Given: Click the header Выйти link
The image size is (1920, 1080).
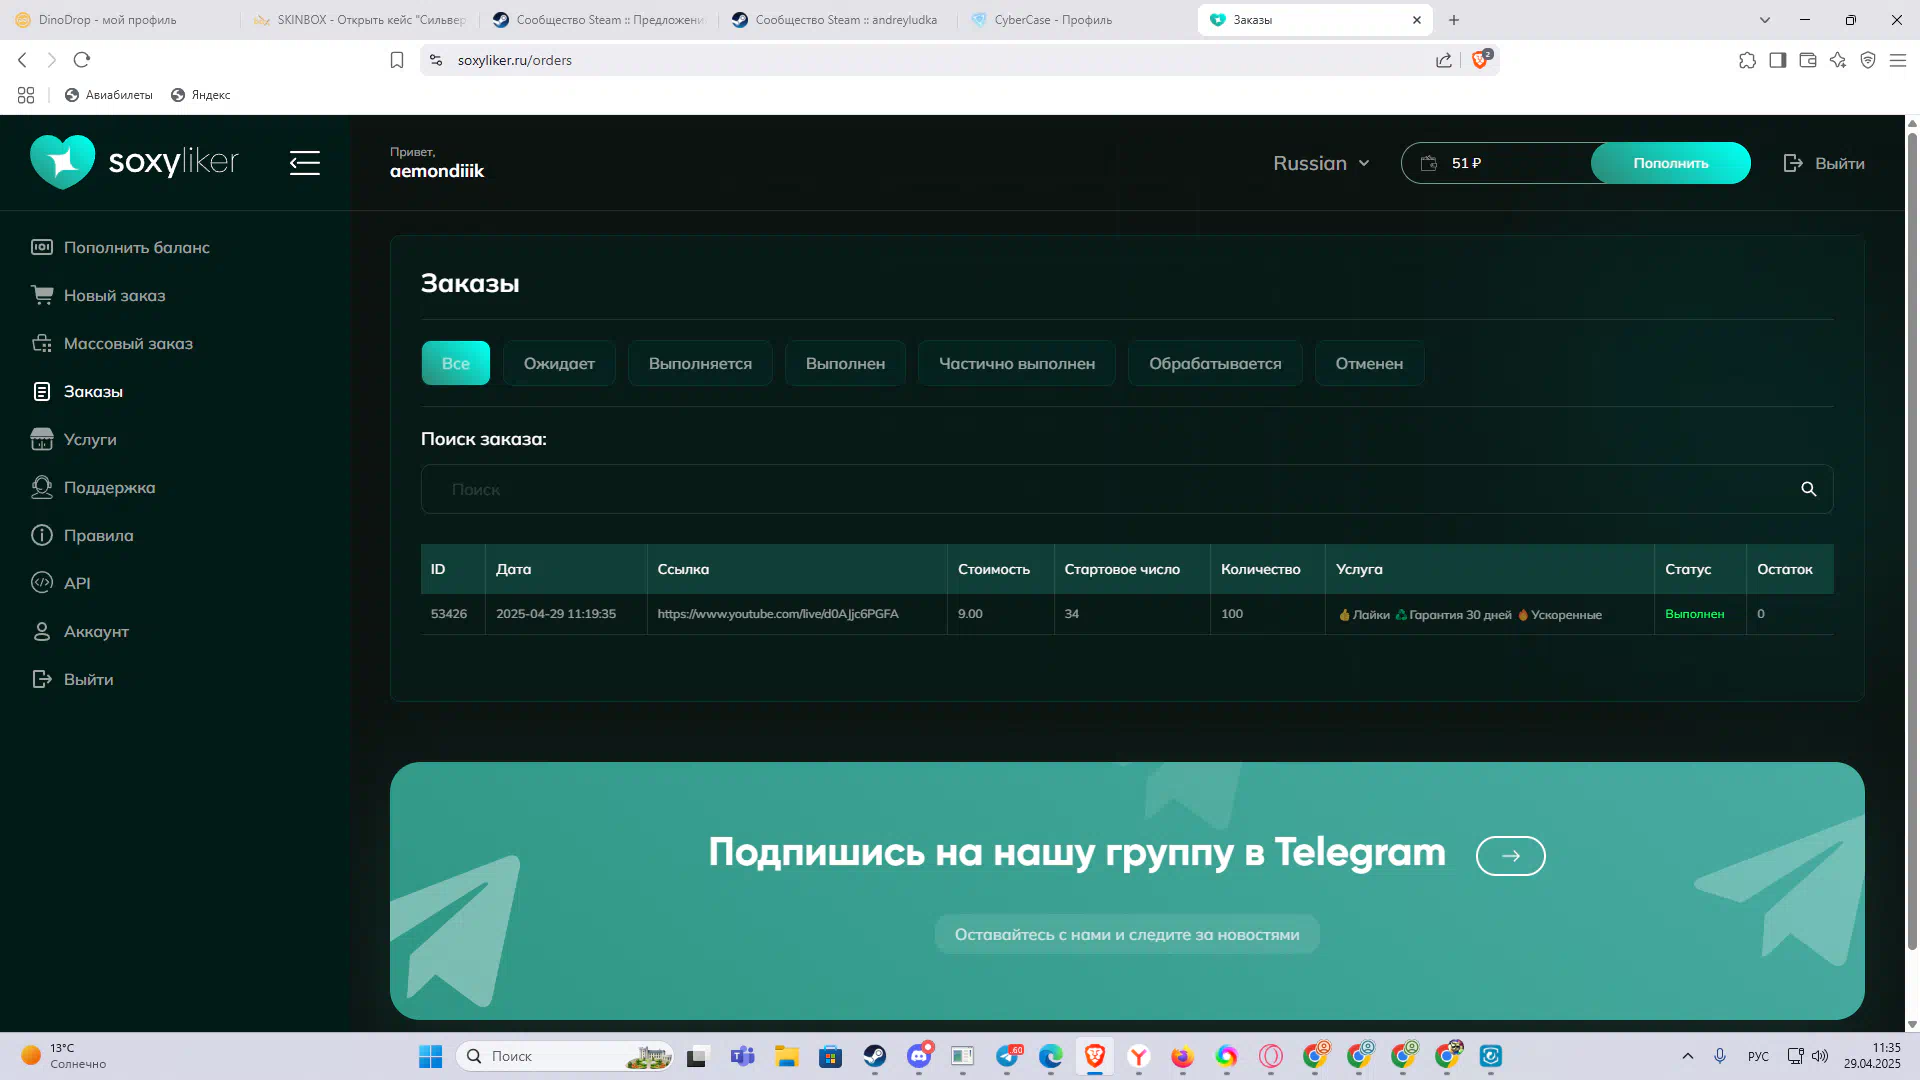Looking at the screenshot, I should tap(1824, 163).
